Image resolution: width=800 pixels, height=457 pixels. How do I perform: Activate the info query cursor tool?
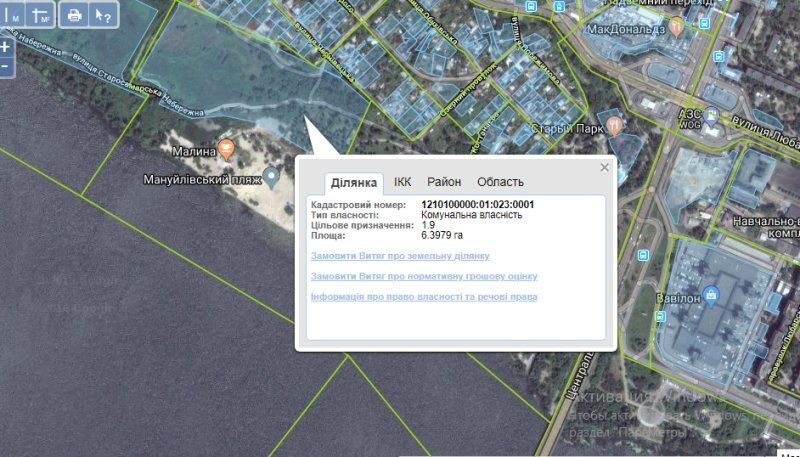(102, 15)
